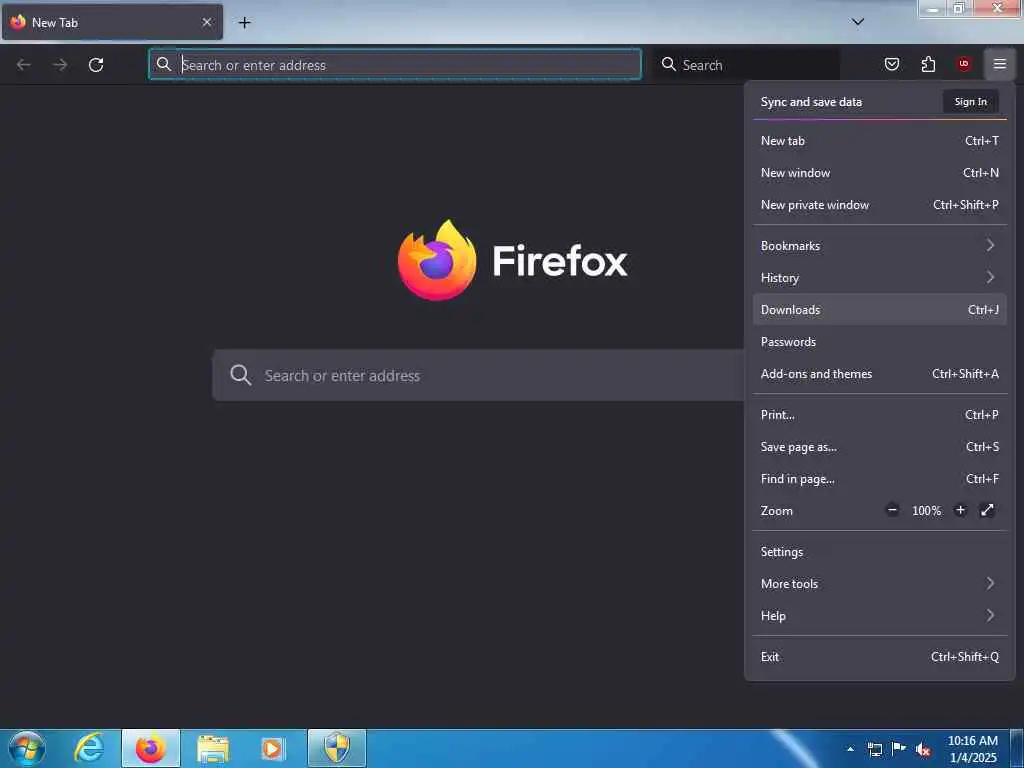The height and width of the screenshot is (768, 1024).
Task: Exit Firefox via menu
Action: coord(880,657)
